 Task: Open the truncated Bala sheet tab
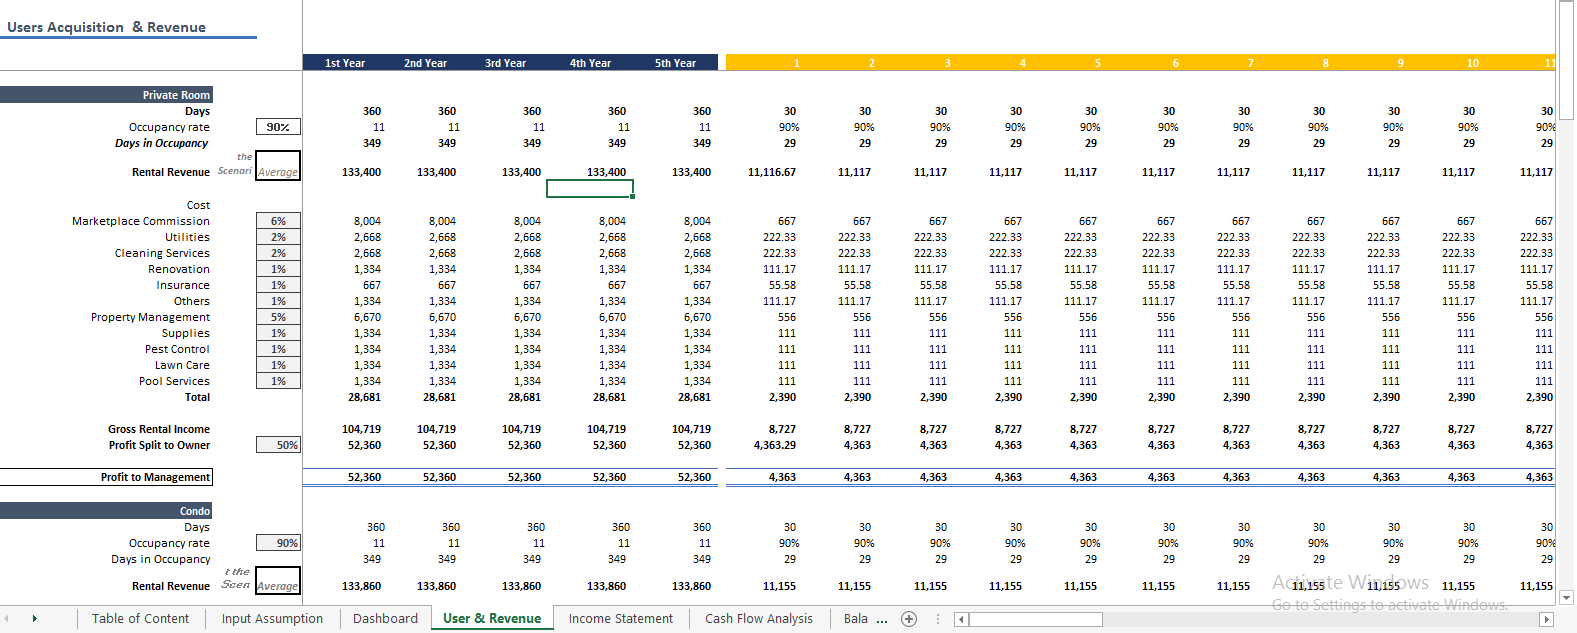(x=855, y=619)
